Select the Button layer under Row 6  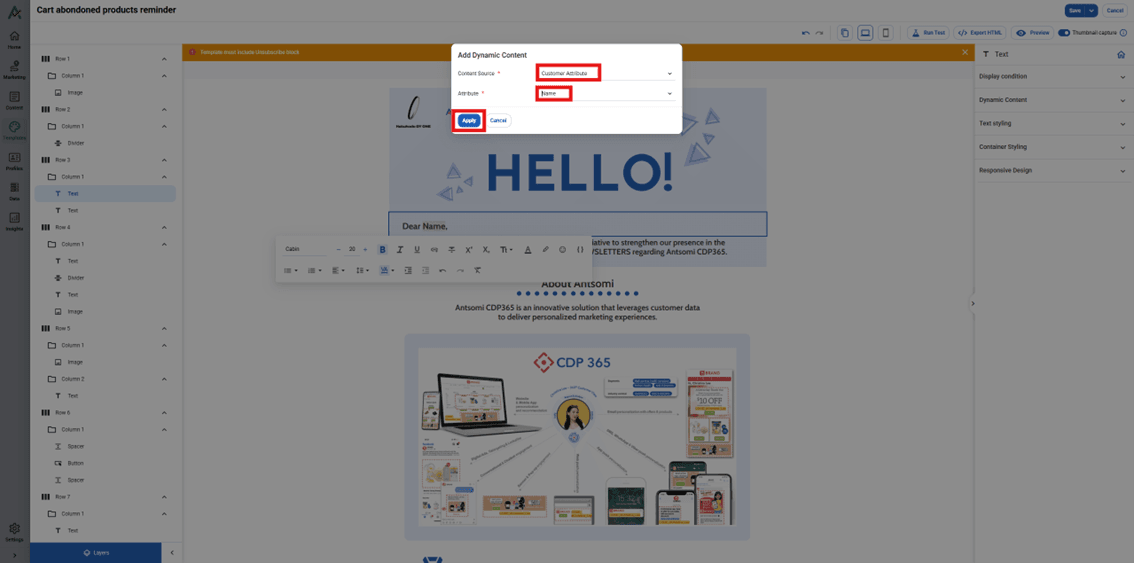click(x=76, y=463)
